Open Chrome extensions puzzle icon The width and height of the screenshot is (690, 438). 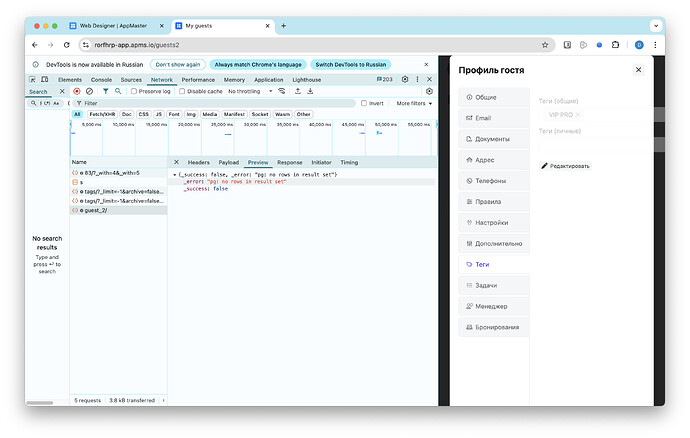615,45
